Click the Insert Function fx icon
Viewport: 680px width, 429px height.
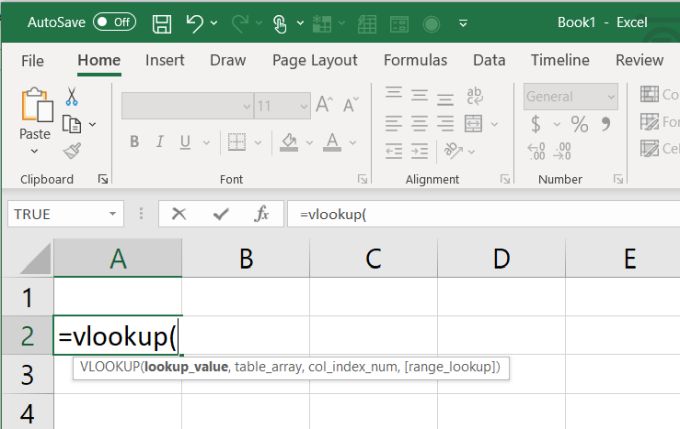[x=262, y=214]
